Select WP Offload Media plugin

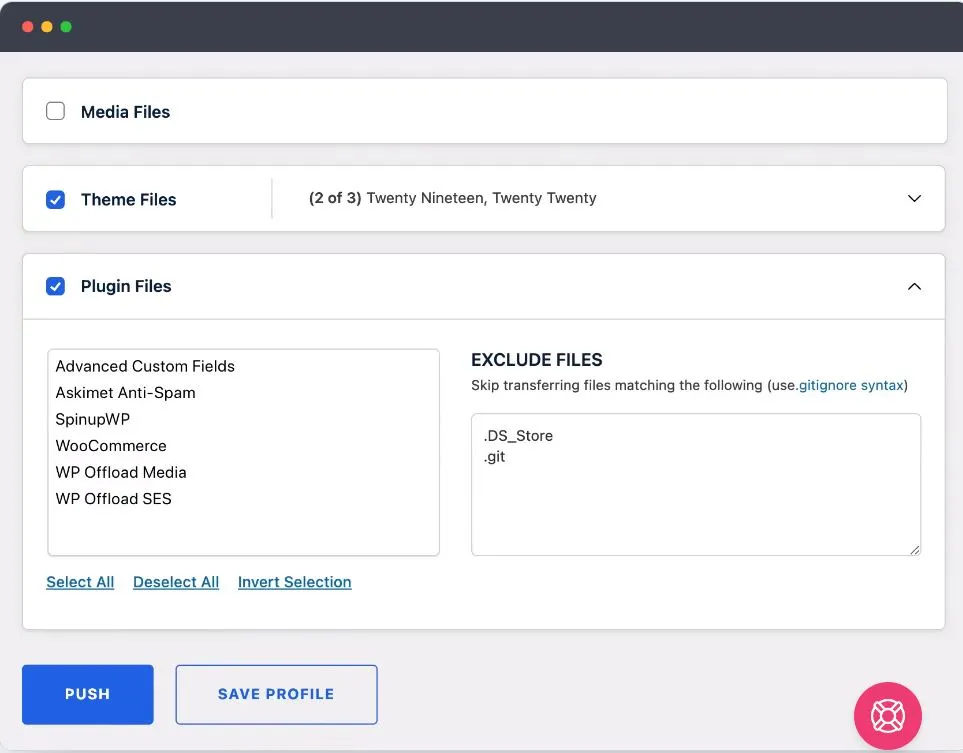point(120,472)
